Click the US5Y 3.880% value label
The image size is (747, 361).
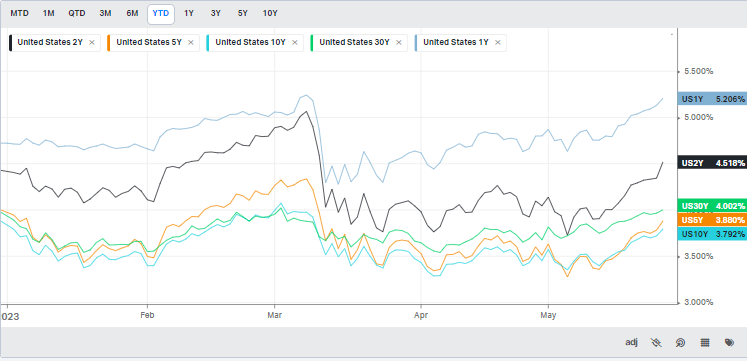[x=712, y=220]
